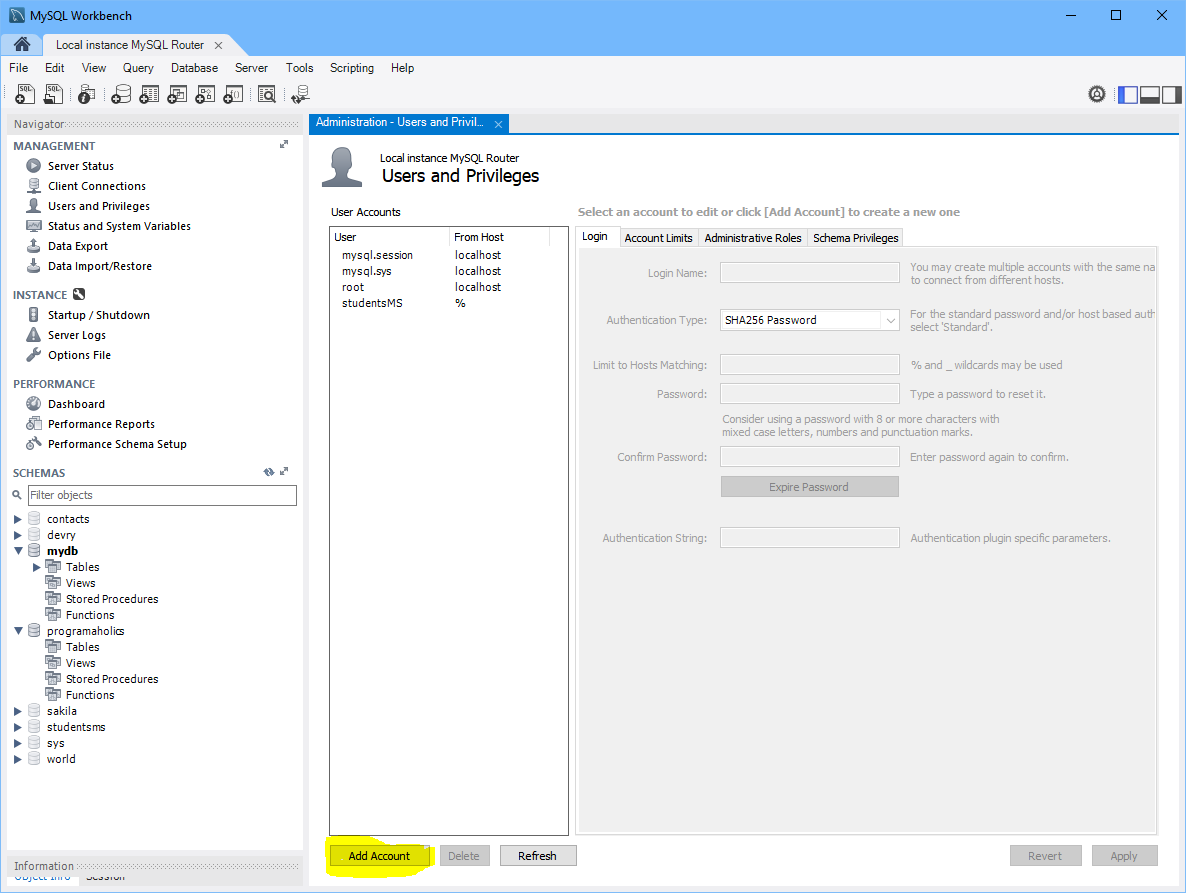
Task: Click the new SQL tab toolbar icon
Action: point(25,94)
